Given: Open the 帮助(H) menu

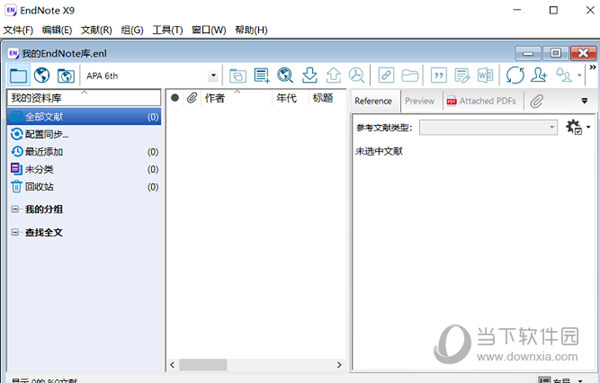Looking at the screenshot, I should point(251,30).
